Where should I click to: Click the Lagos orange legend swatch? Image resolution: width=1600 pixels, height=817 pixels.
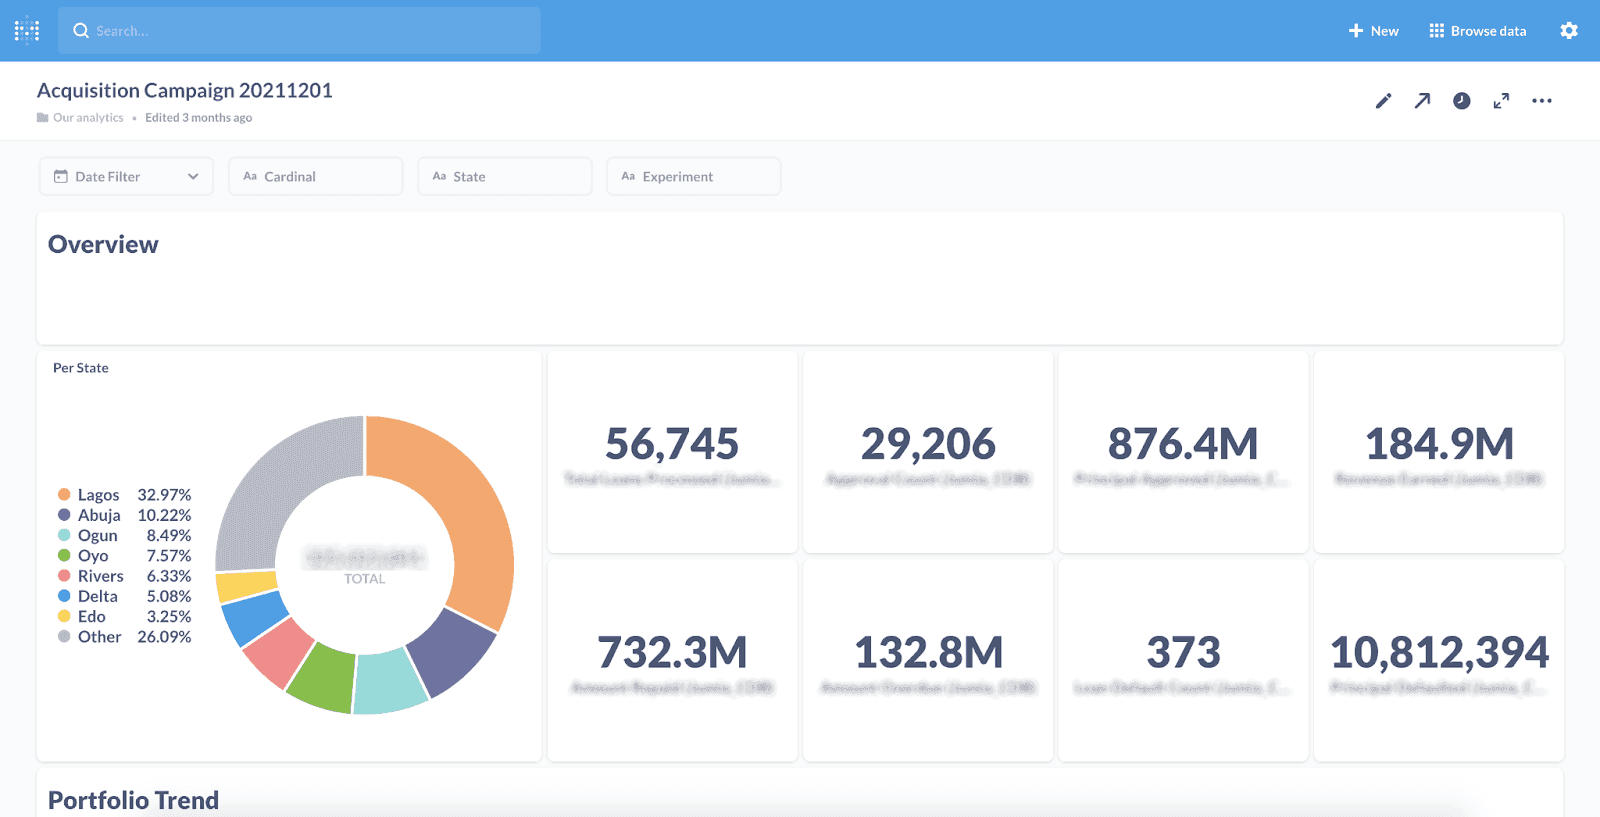[x=64, y=495]
